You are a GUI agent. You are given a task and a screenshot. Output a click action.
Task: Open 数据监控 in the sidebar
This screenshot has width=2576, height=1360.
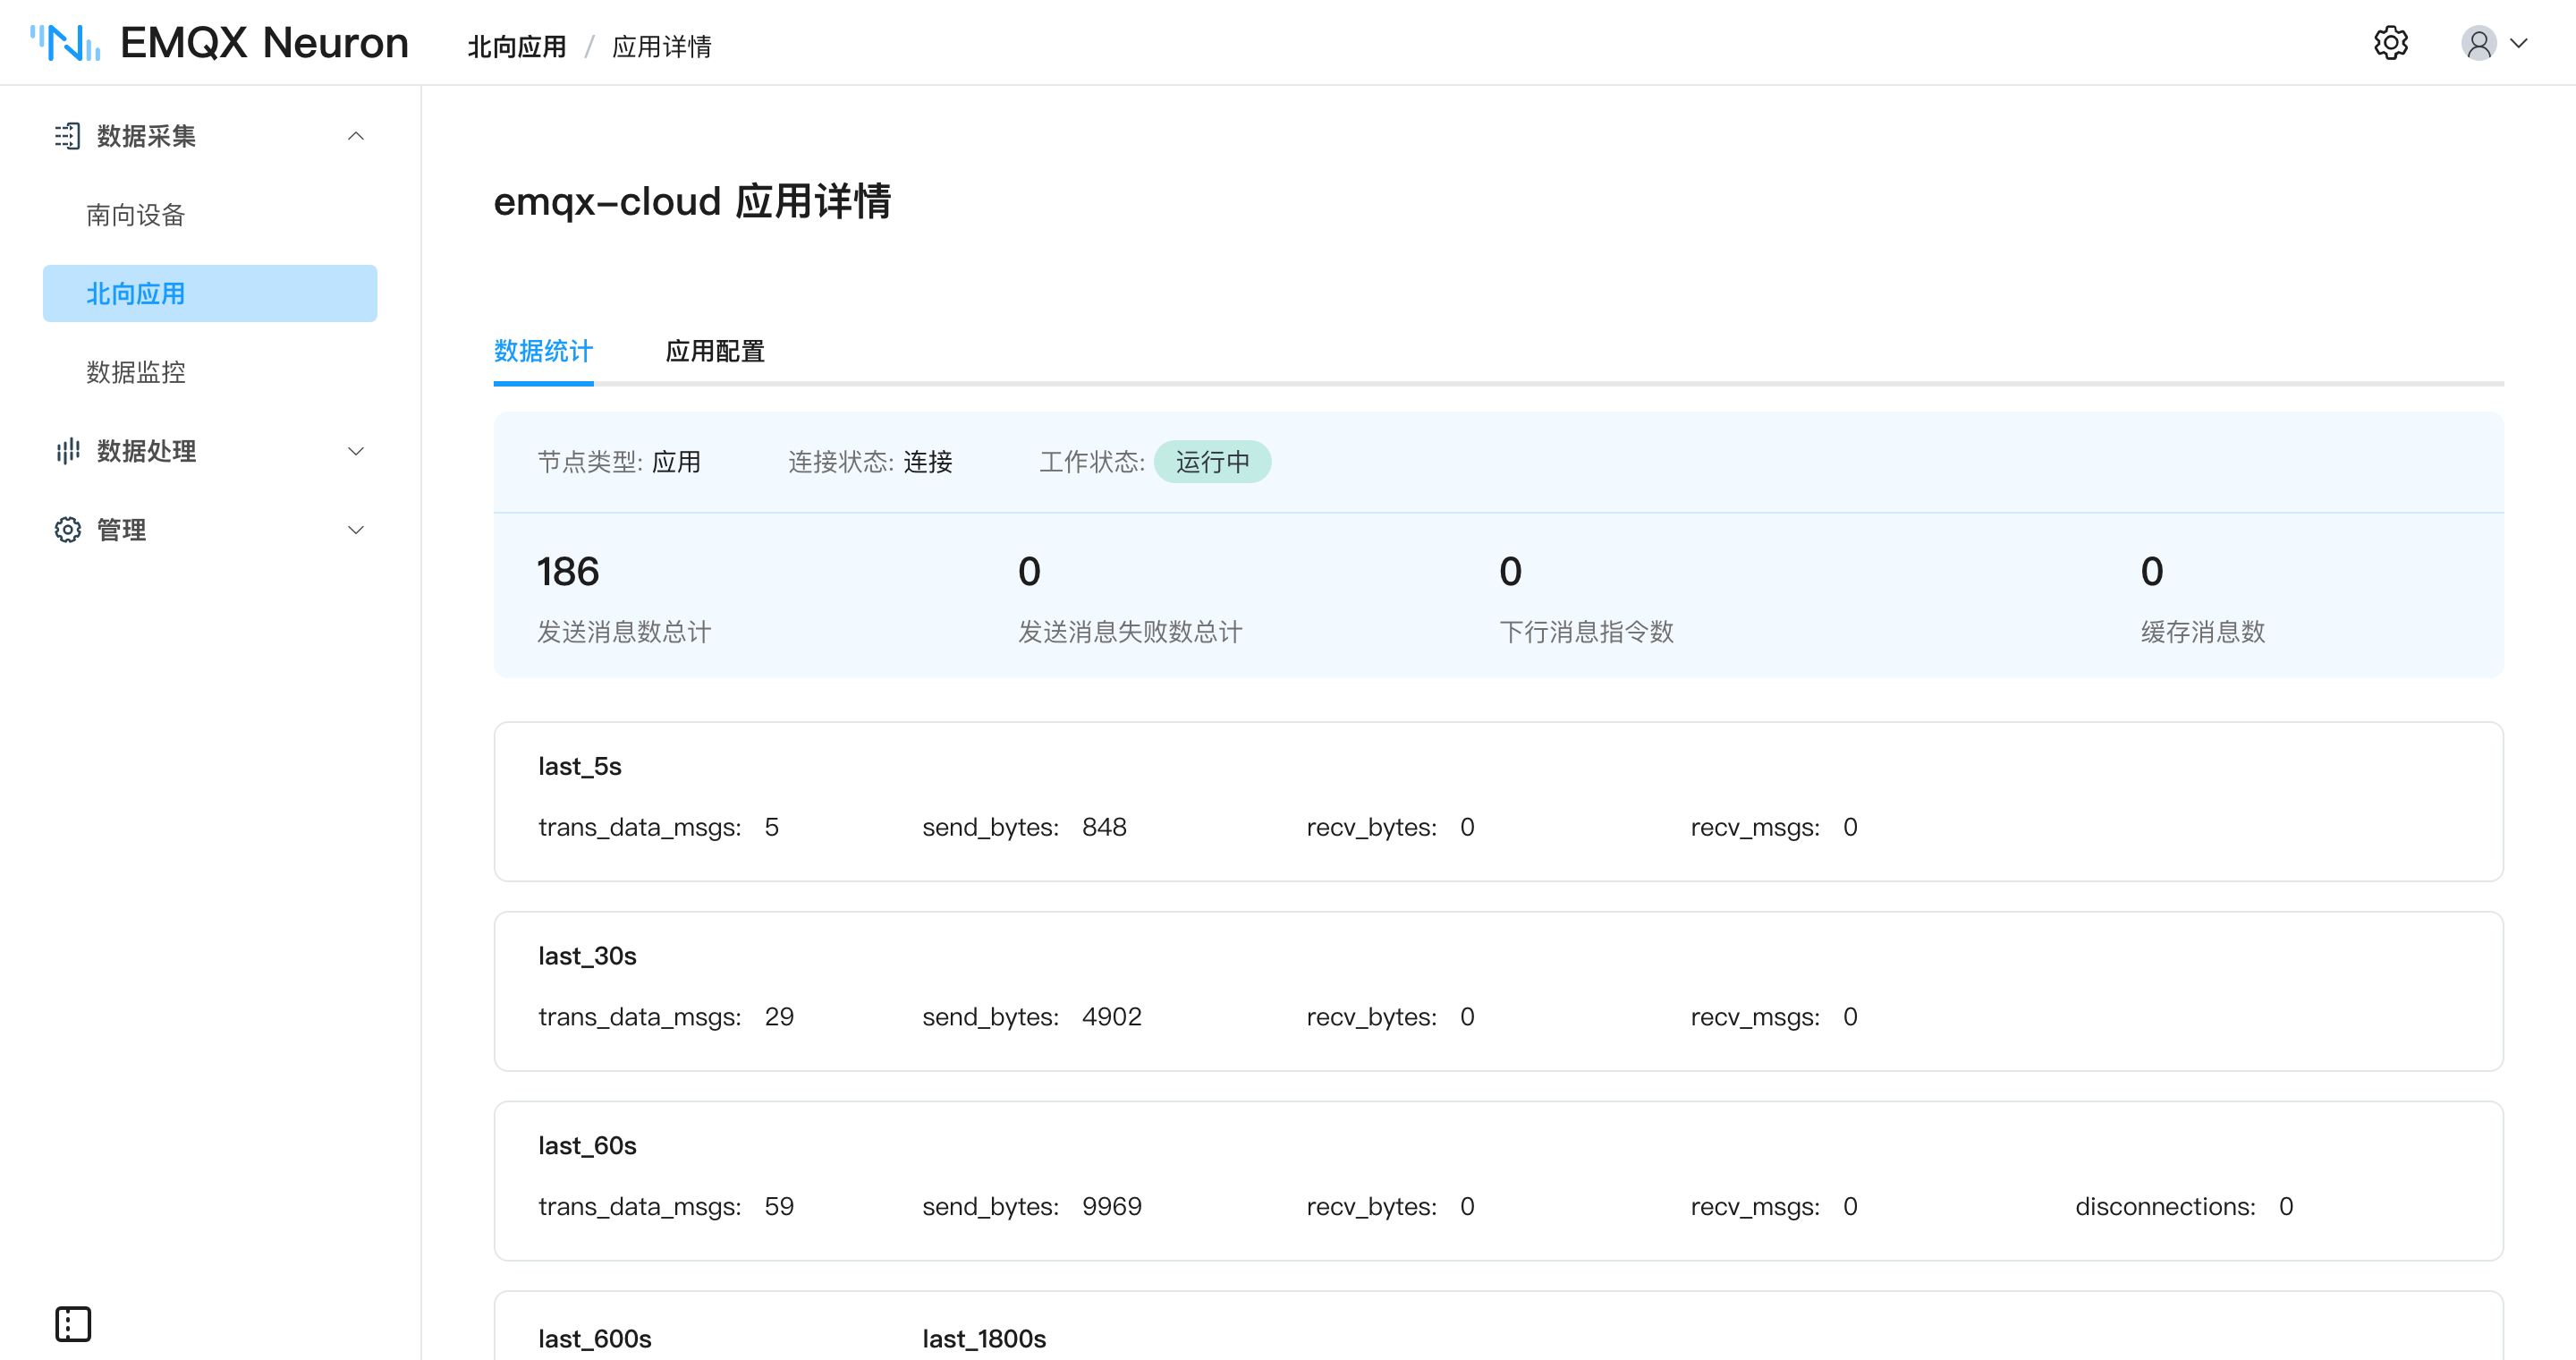[x=136, y=372]
